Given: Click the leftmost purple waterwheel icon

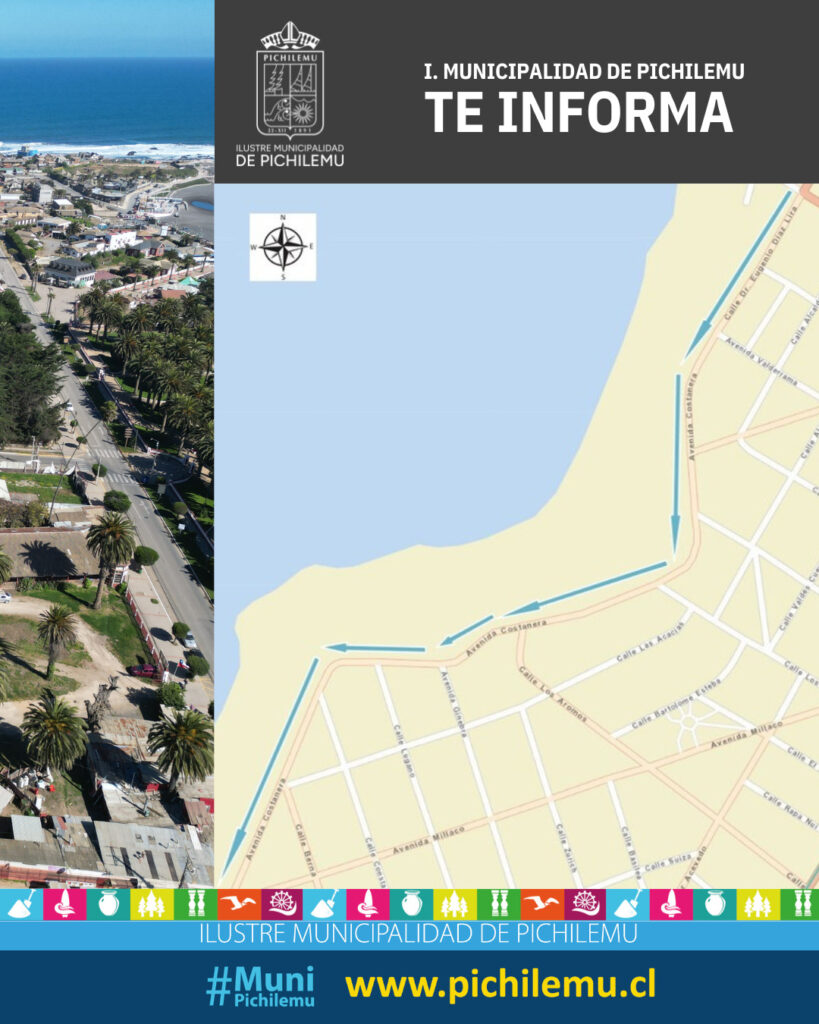Looking at the screenshot, I should click(282, 904).
